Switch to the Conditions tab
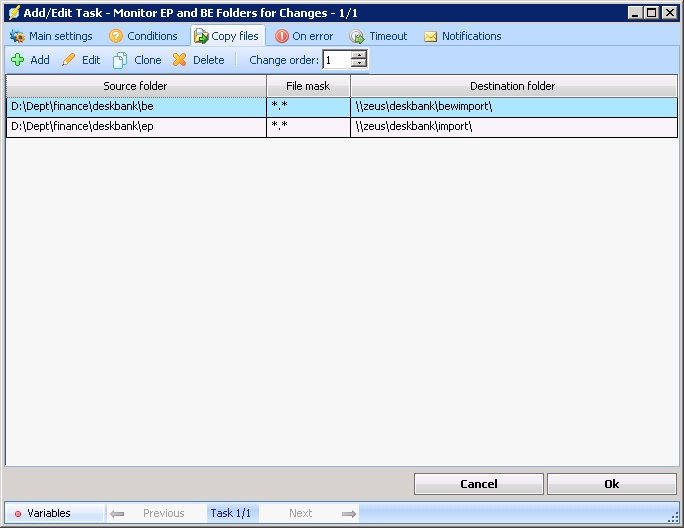684x528 pixels. click(143, 36)
